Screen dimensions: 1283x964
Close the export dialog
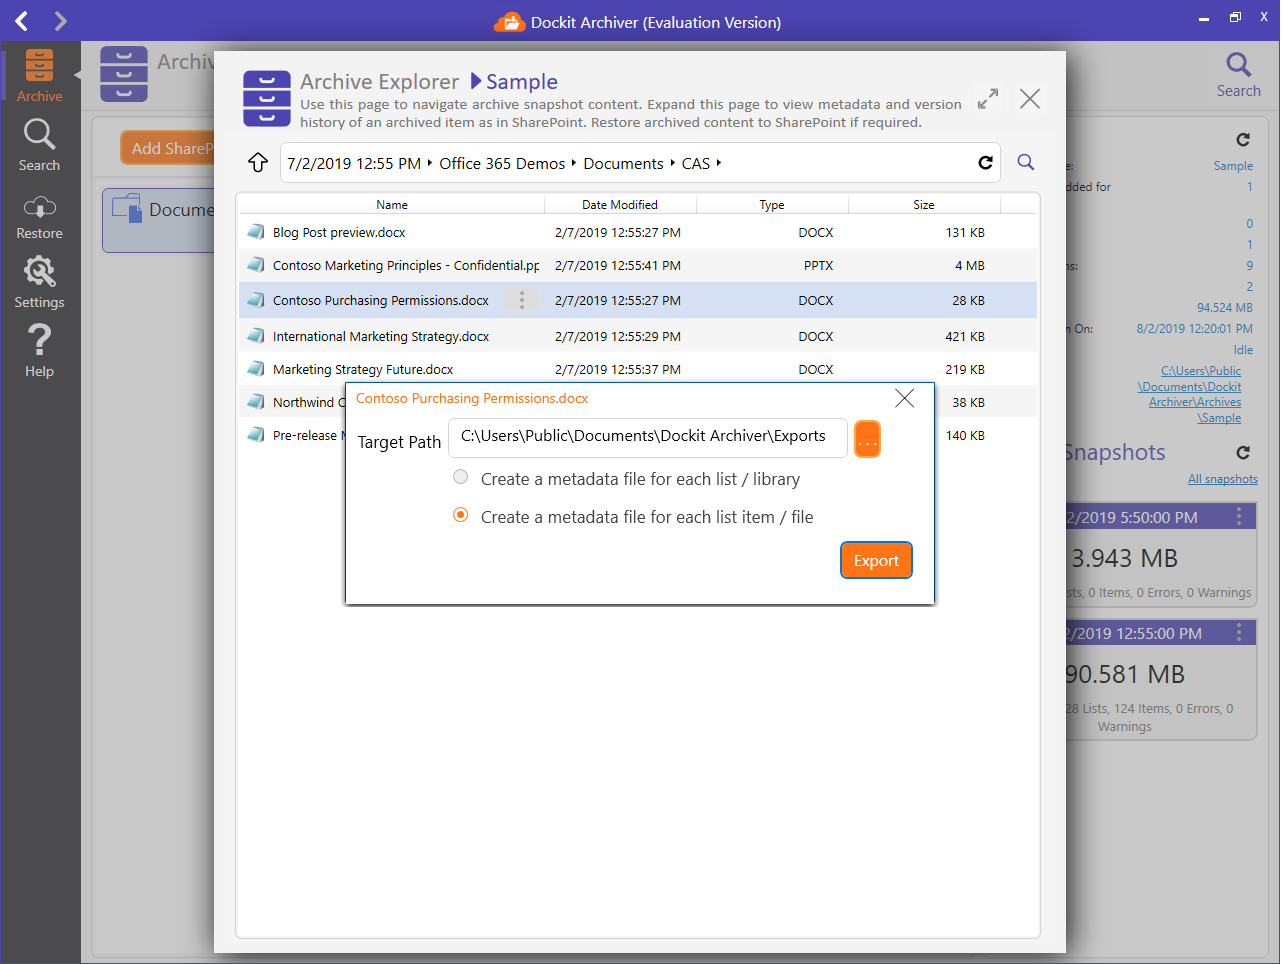pos(905,398)
